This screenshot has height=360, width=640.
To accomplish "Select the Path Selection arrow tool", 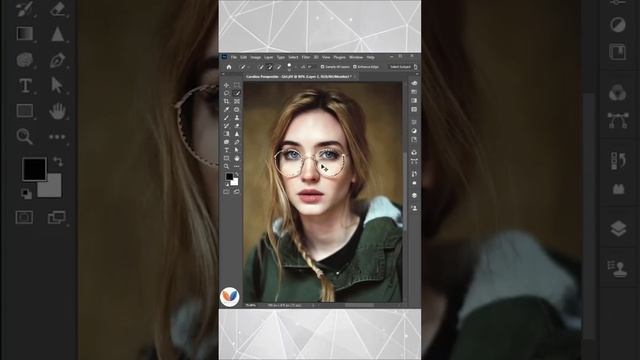I will tap(237, 150).
